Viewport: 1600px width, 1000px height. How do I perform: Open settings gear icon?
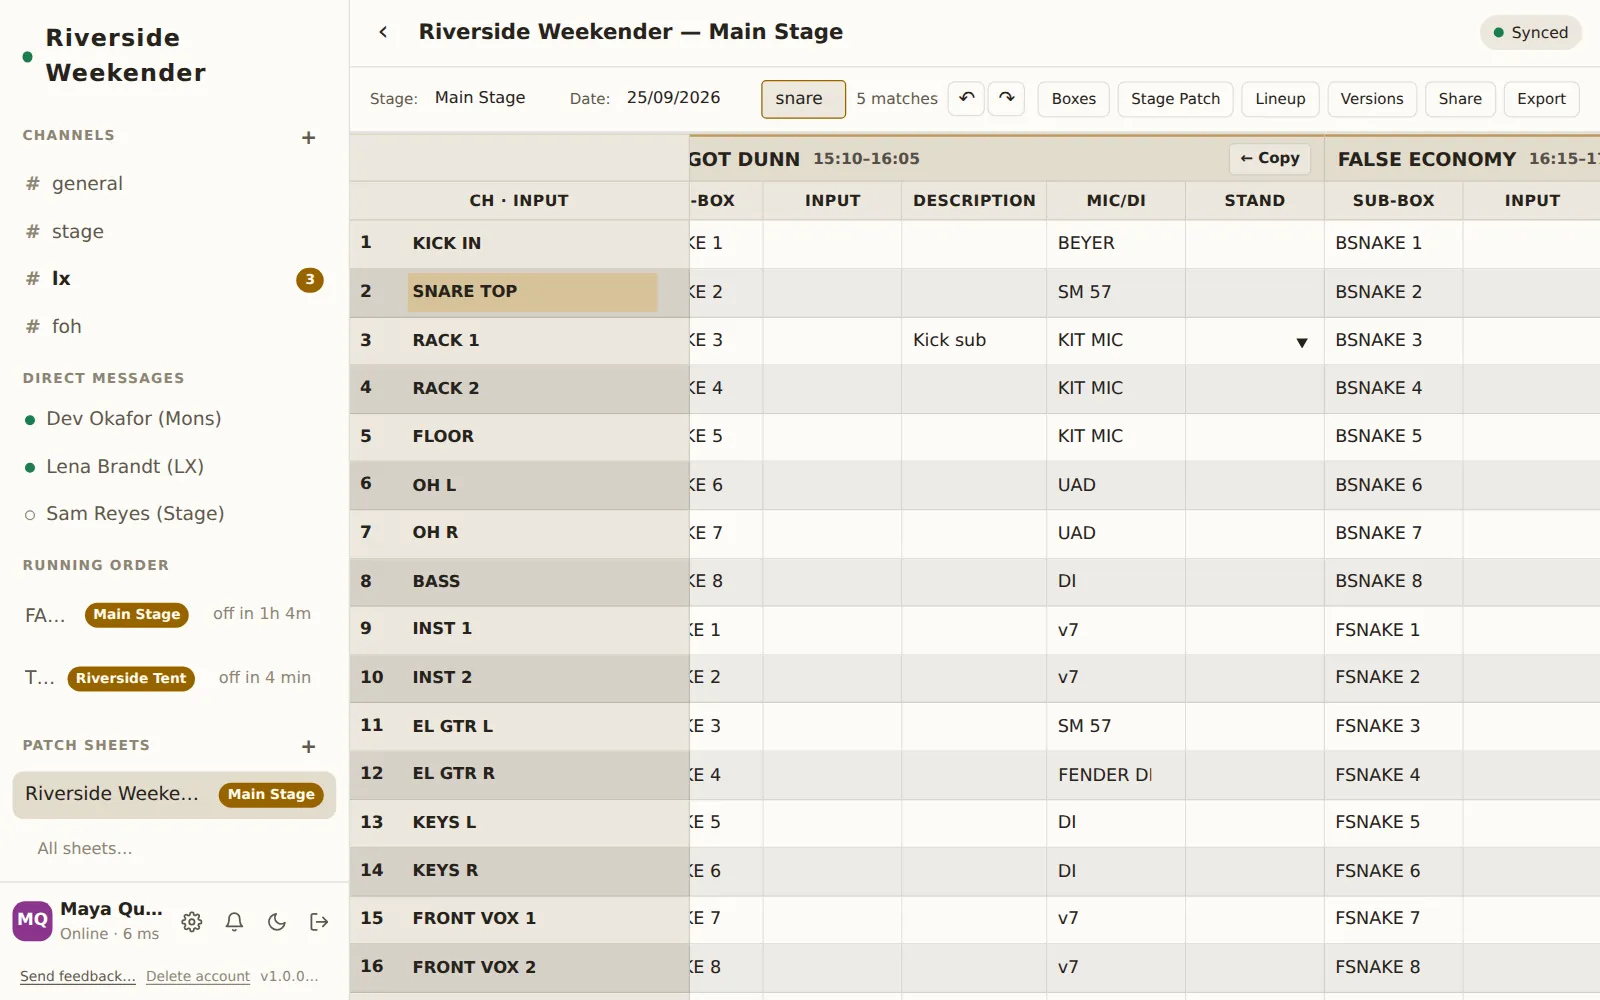[x=192, y=922]
